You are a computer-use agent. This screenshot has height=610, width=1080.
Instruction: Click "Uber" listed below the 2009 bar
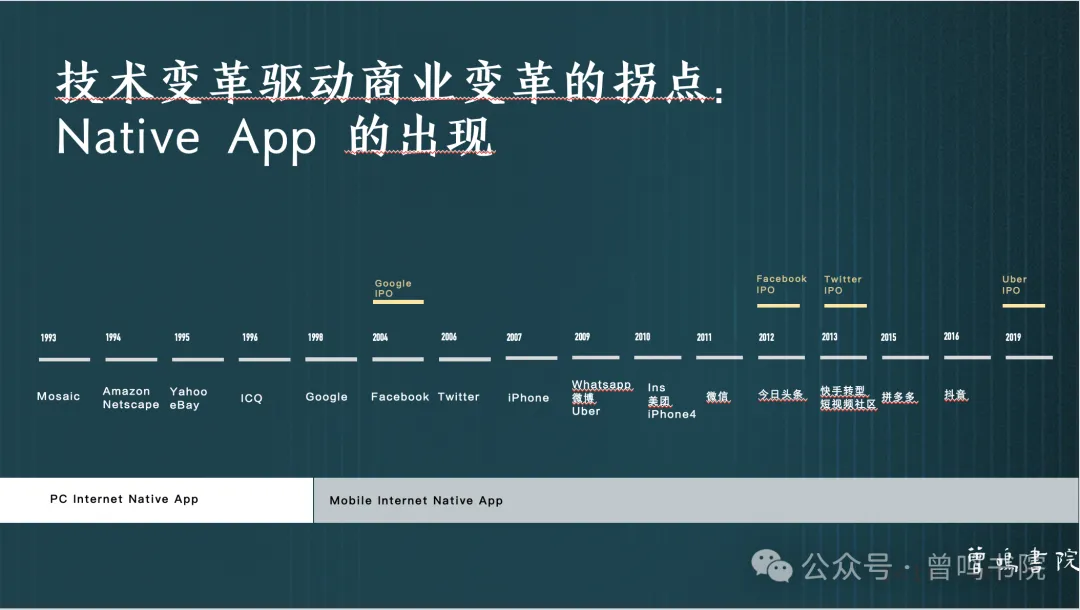tap(586, 411)
